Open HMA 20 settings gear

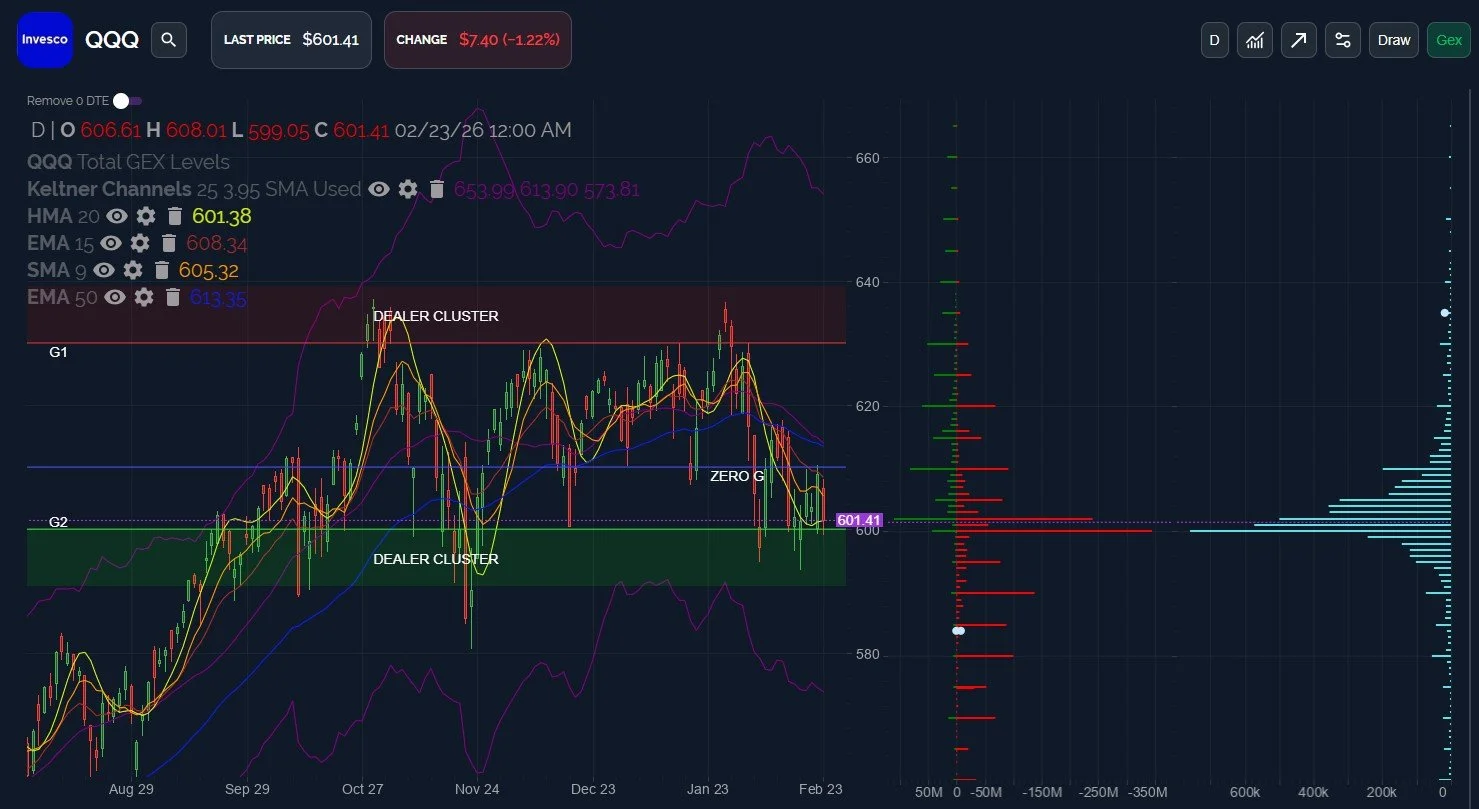coord(146,216)
